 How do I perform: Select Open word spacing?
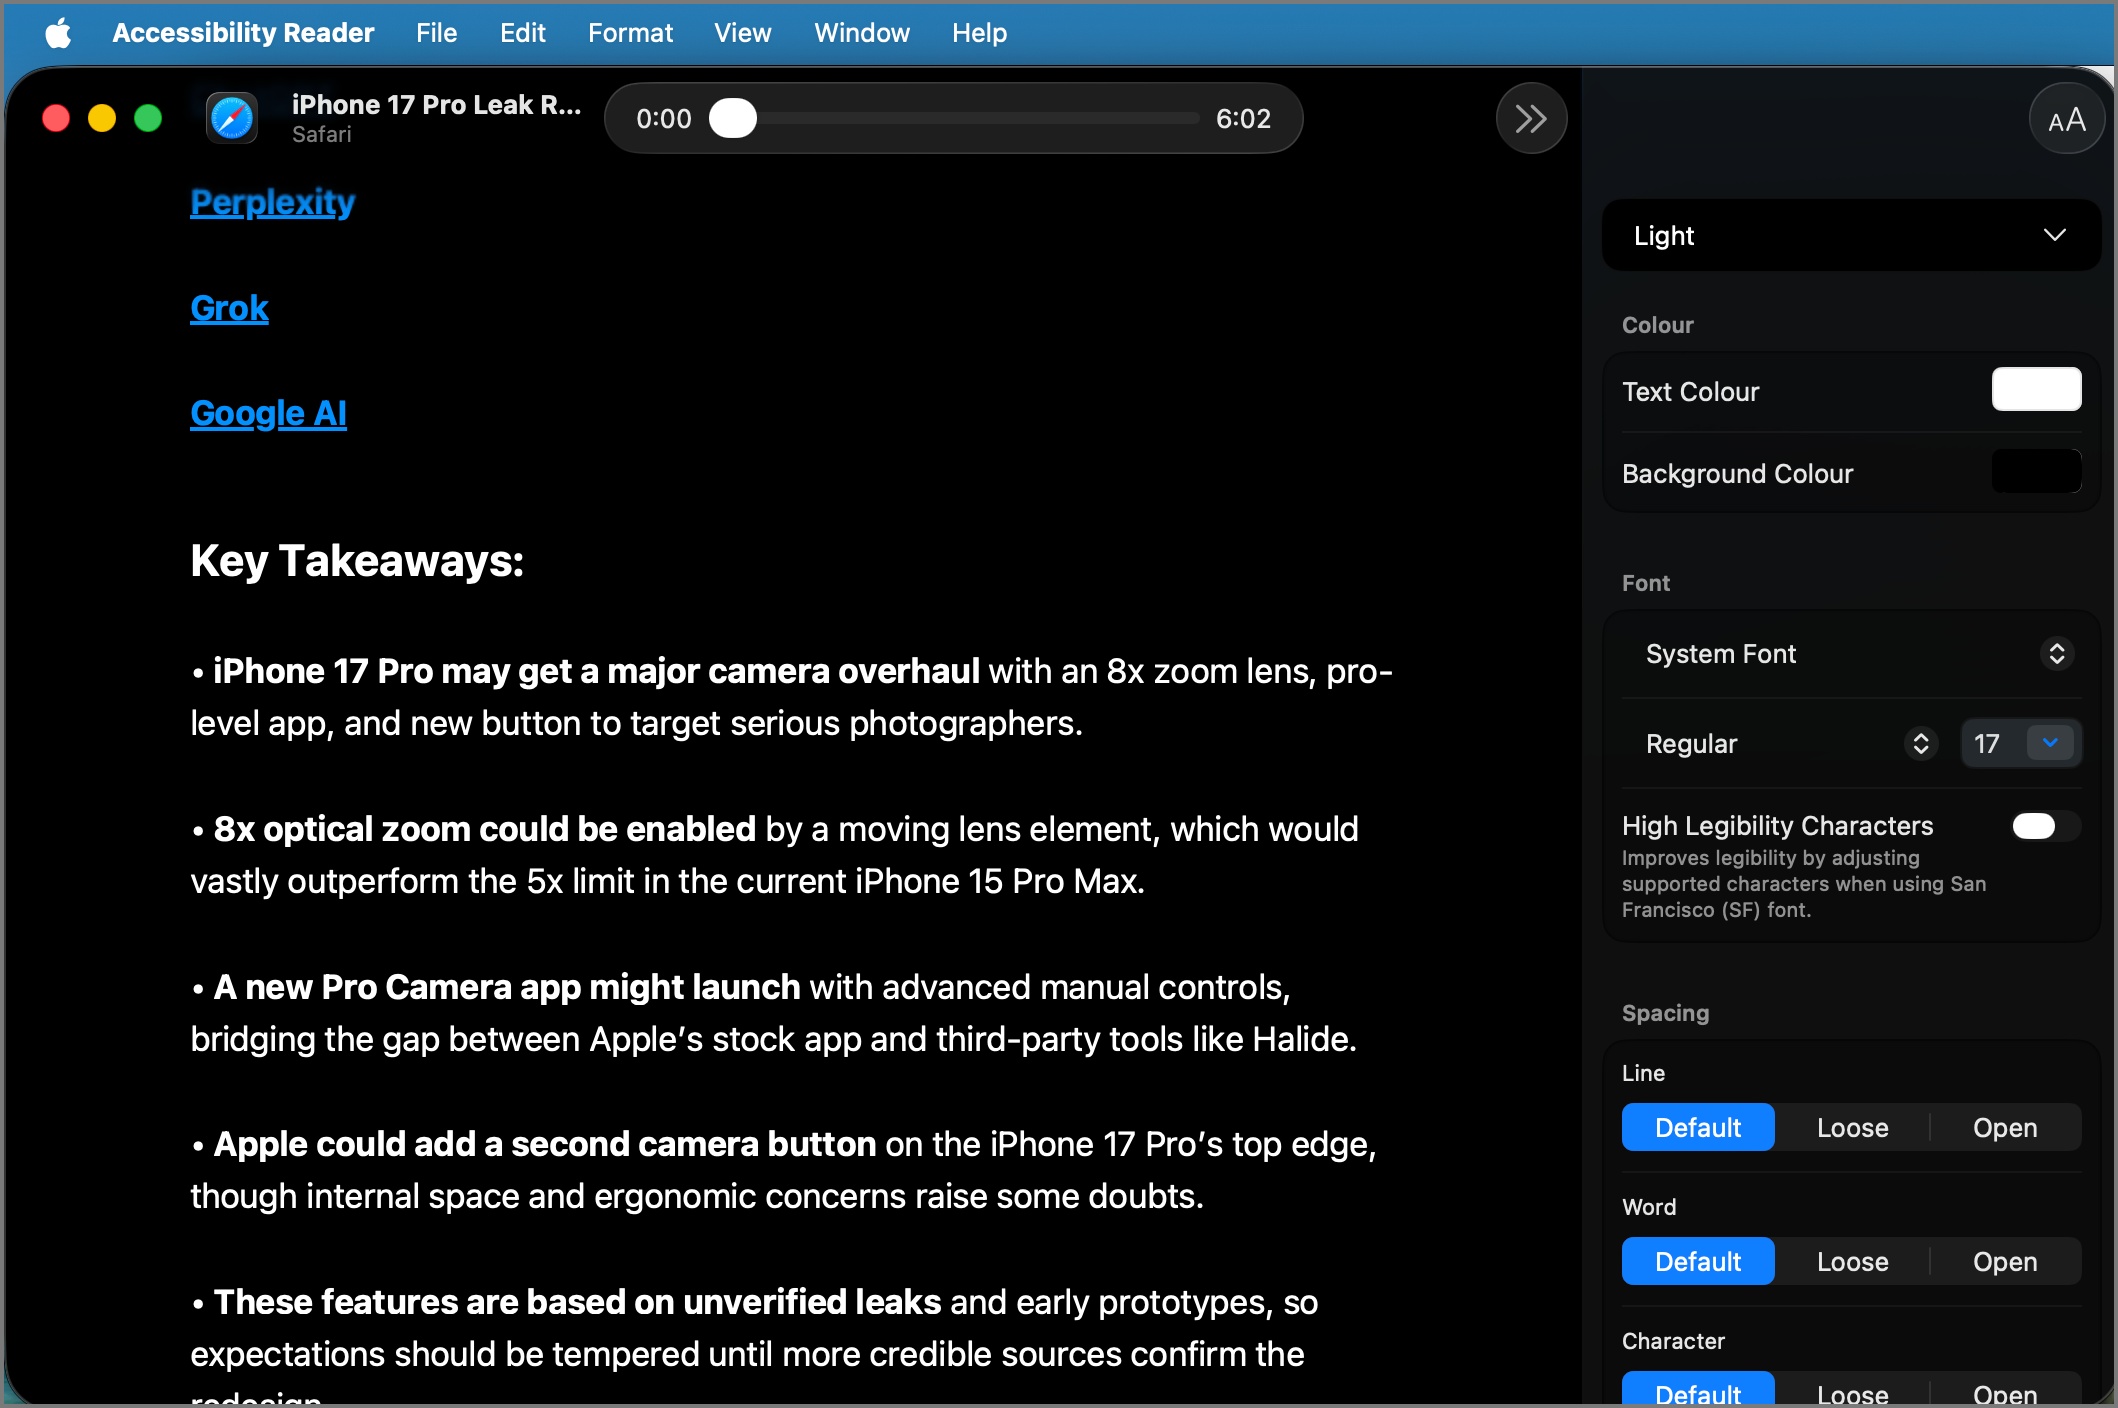(2003, 1261)
